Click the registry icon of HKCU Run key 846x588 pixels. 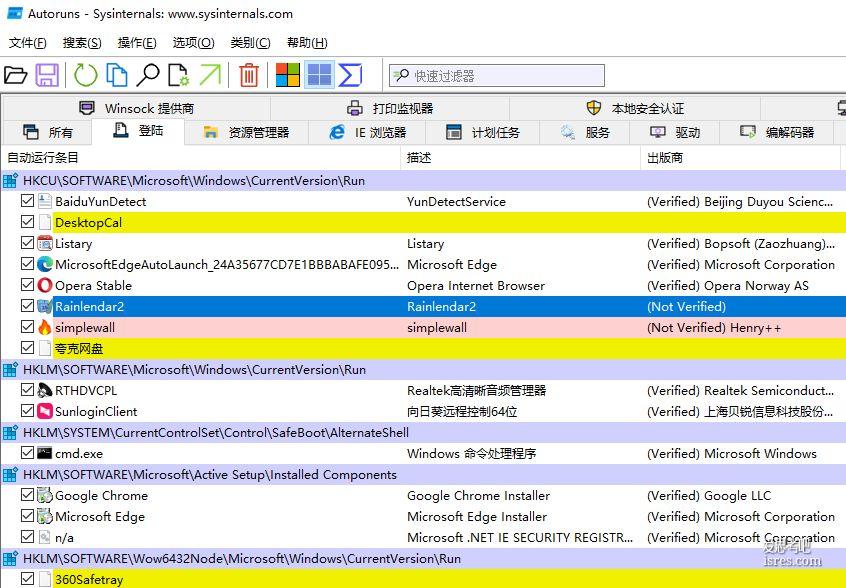[10, 181]
